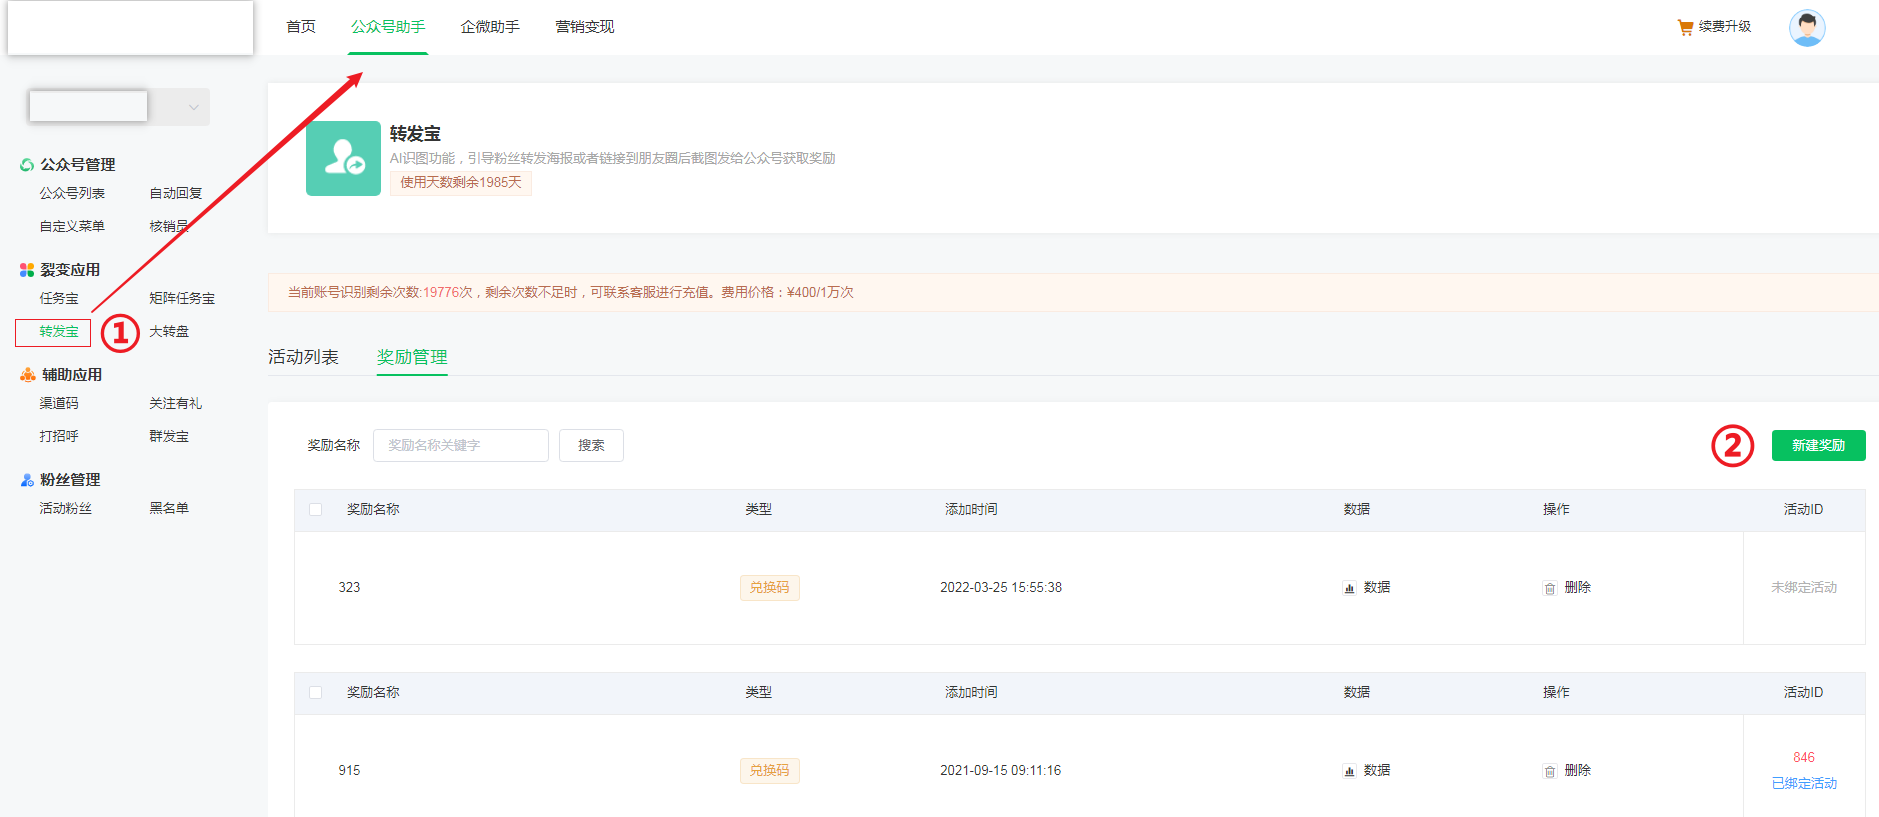Click 续费升级 link
The height and width of the screenshot is (817, 1879).
(1725, 27)
